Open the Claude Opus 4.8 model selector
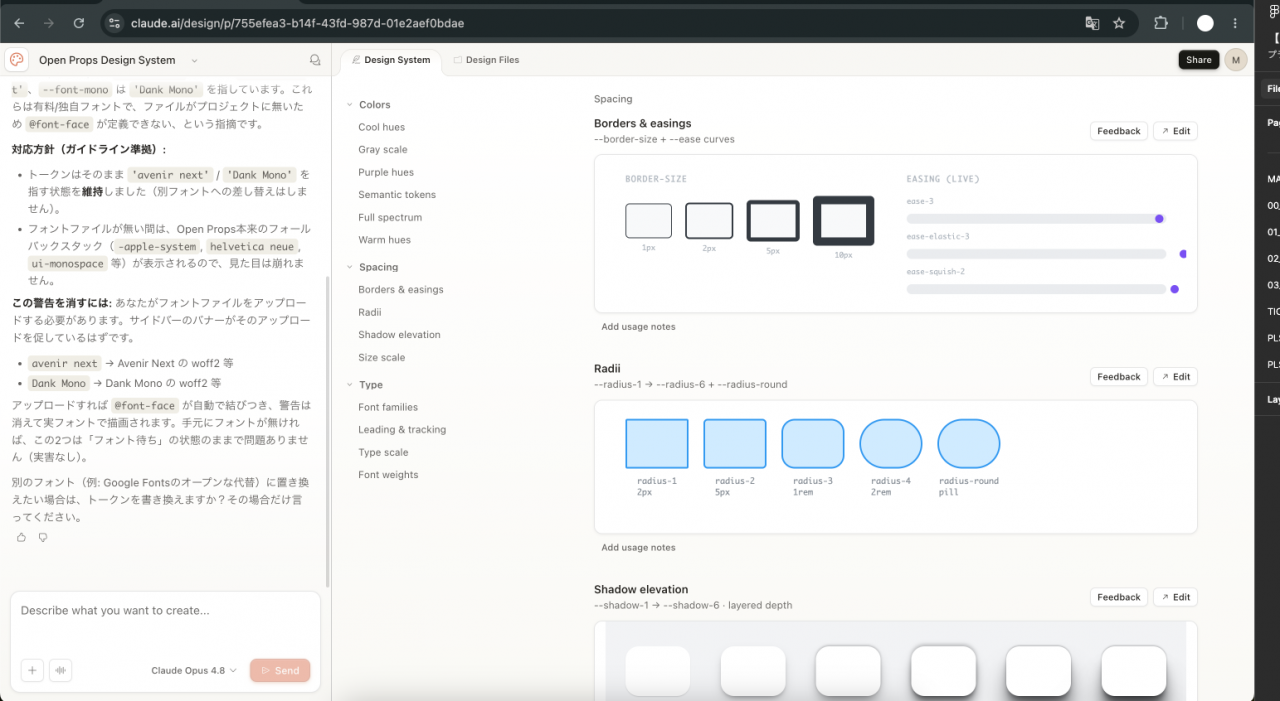Viewport: 1280px width, 701px height. tap(194, 670)
